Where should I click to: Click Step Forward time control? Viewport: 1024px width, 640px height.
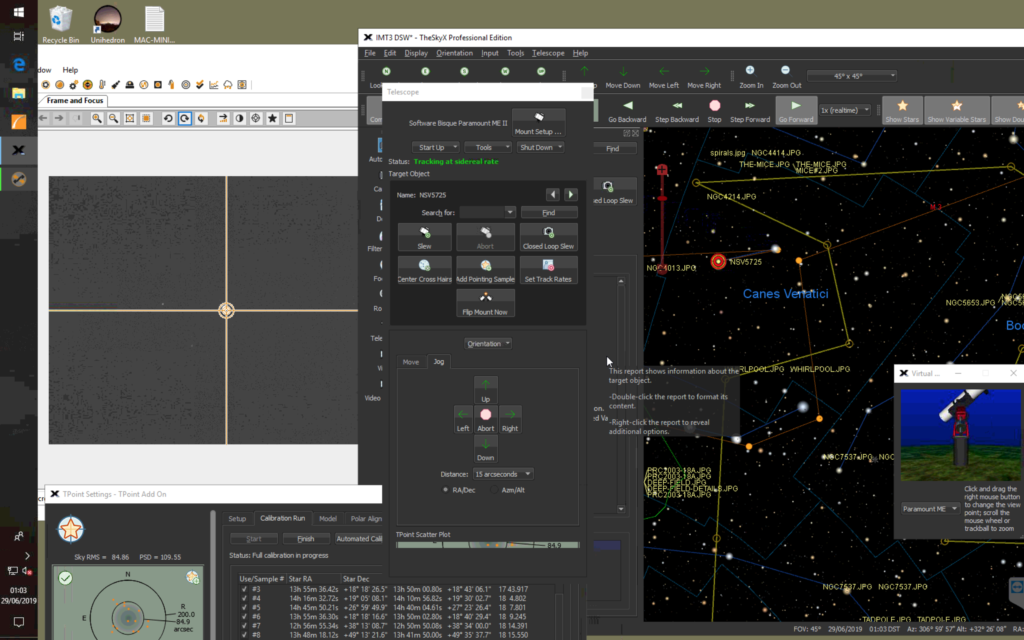(x=750, y=110)
